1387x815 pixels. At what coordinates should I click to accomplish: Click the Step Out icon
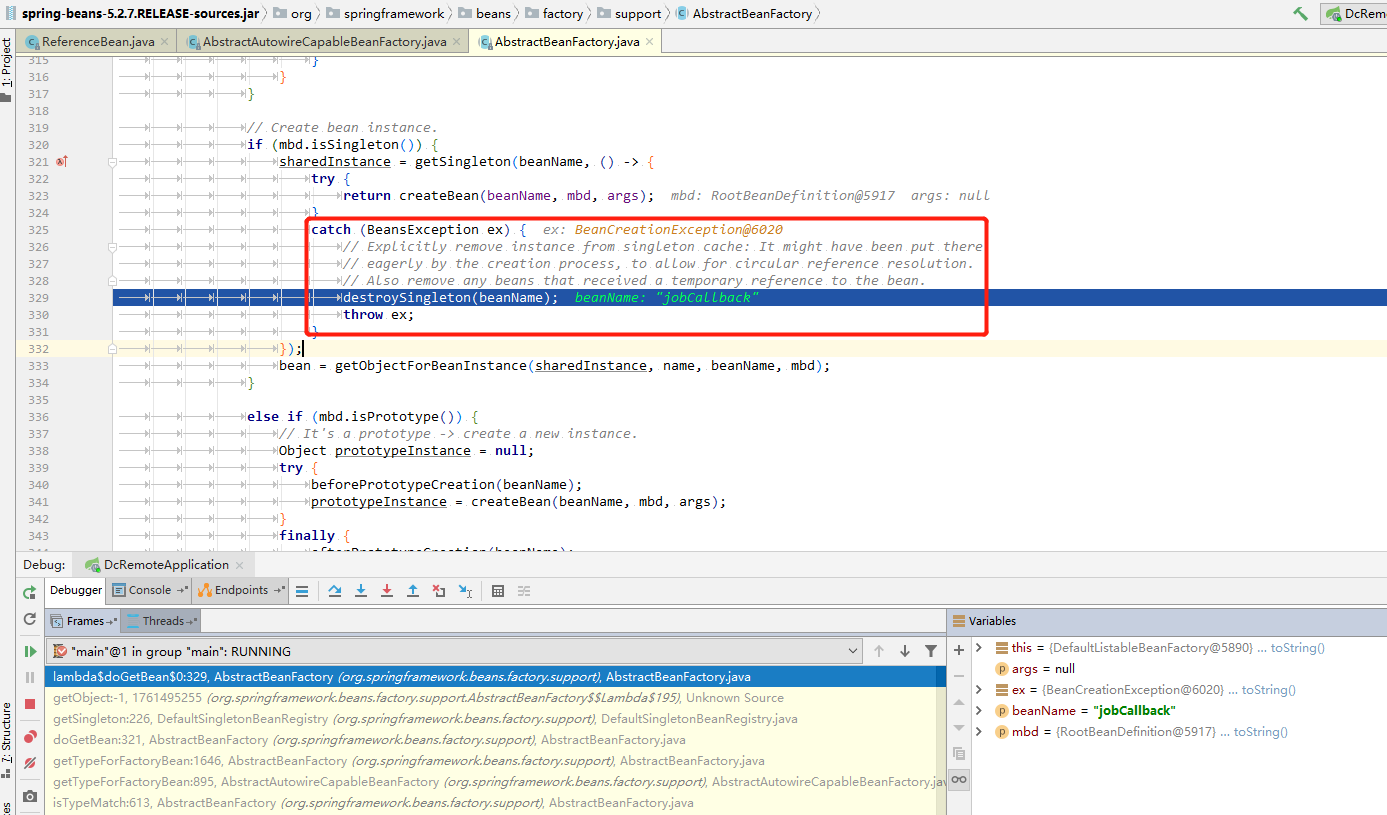(x=412, y=591)
